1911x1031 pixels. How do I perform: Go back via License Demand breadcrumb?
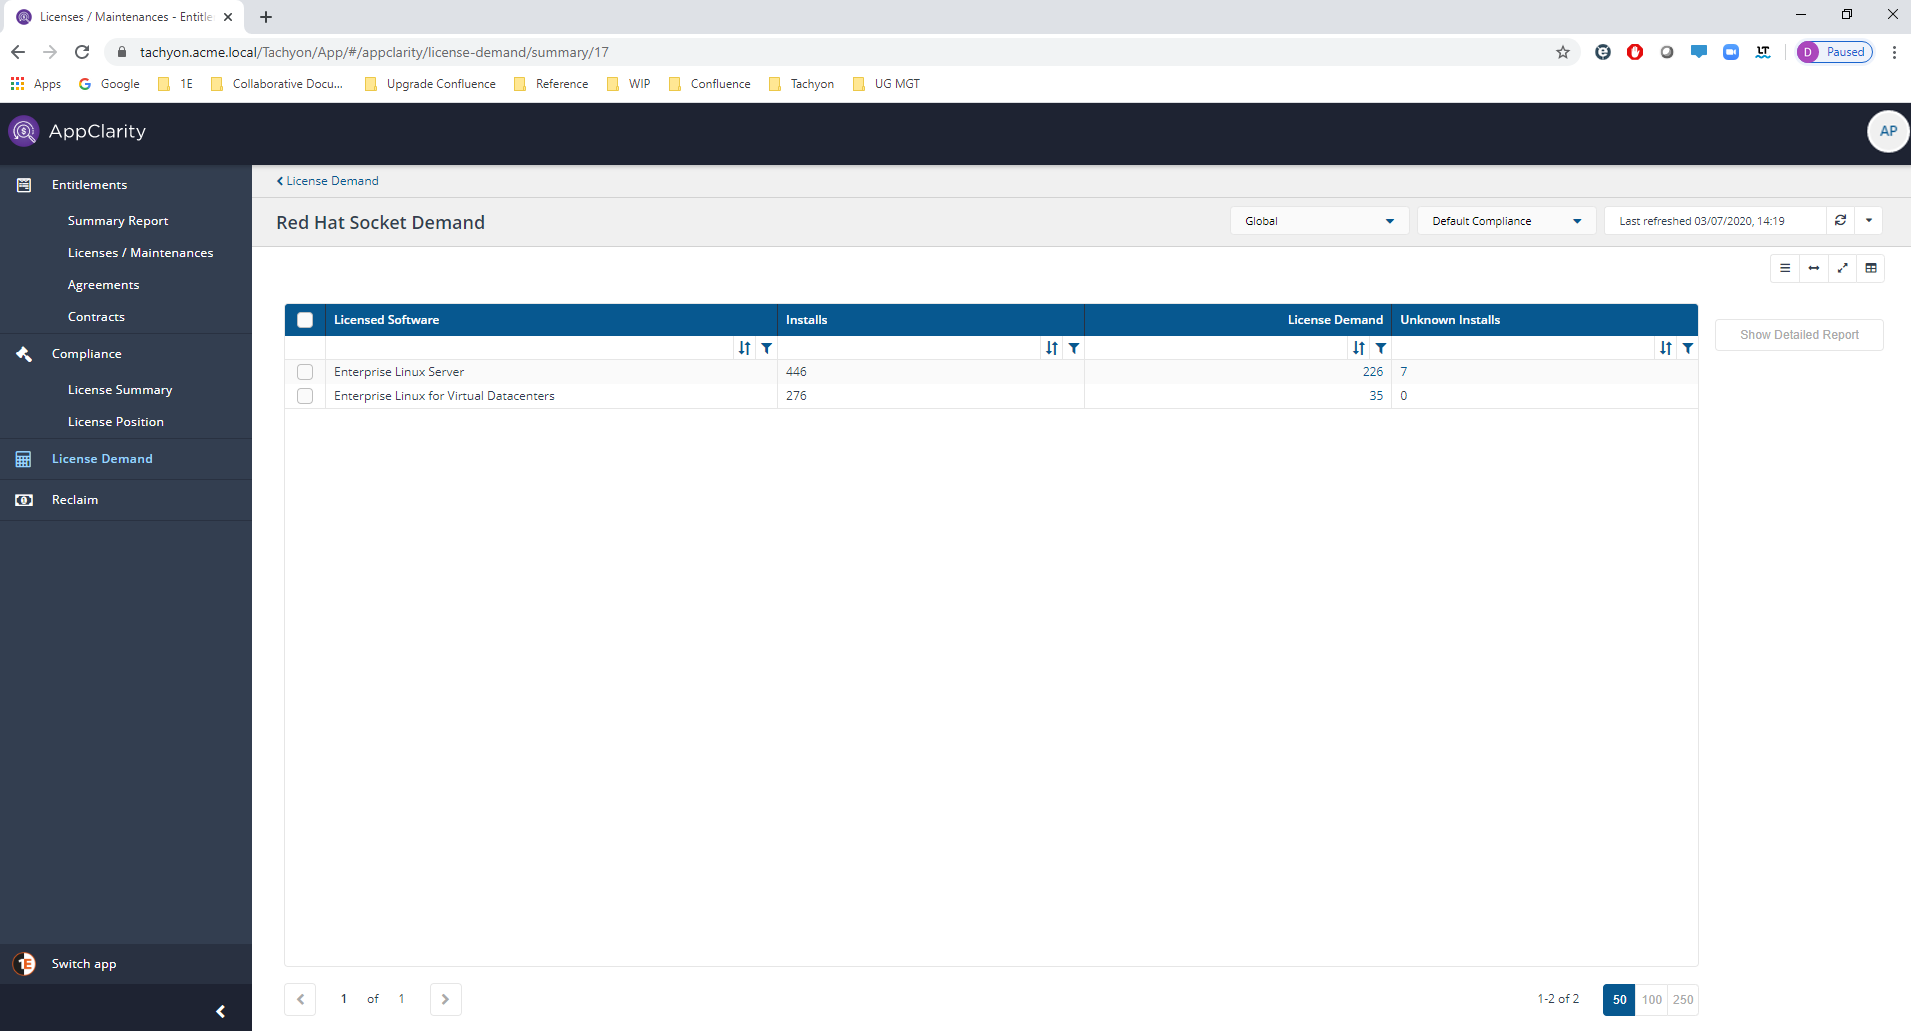pyautogui.click(x=328, y=181)
